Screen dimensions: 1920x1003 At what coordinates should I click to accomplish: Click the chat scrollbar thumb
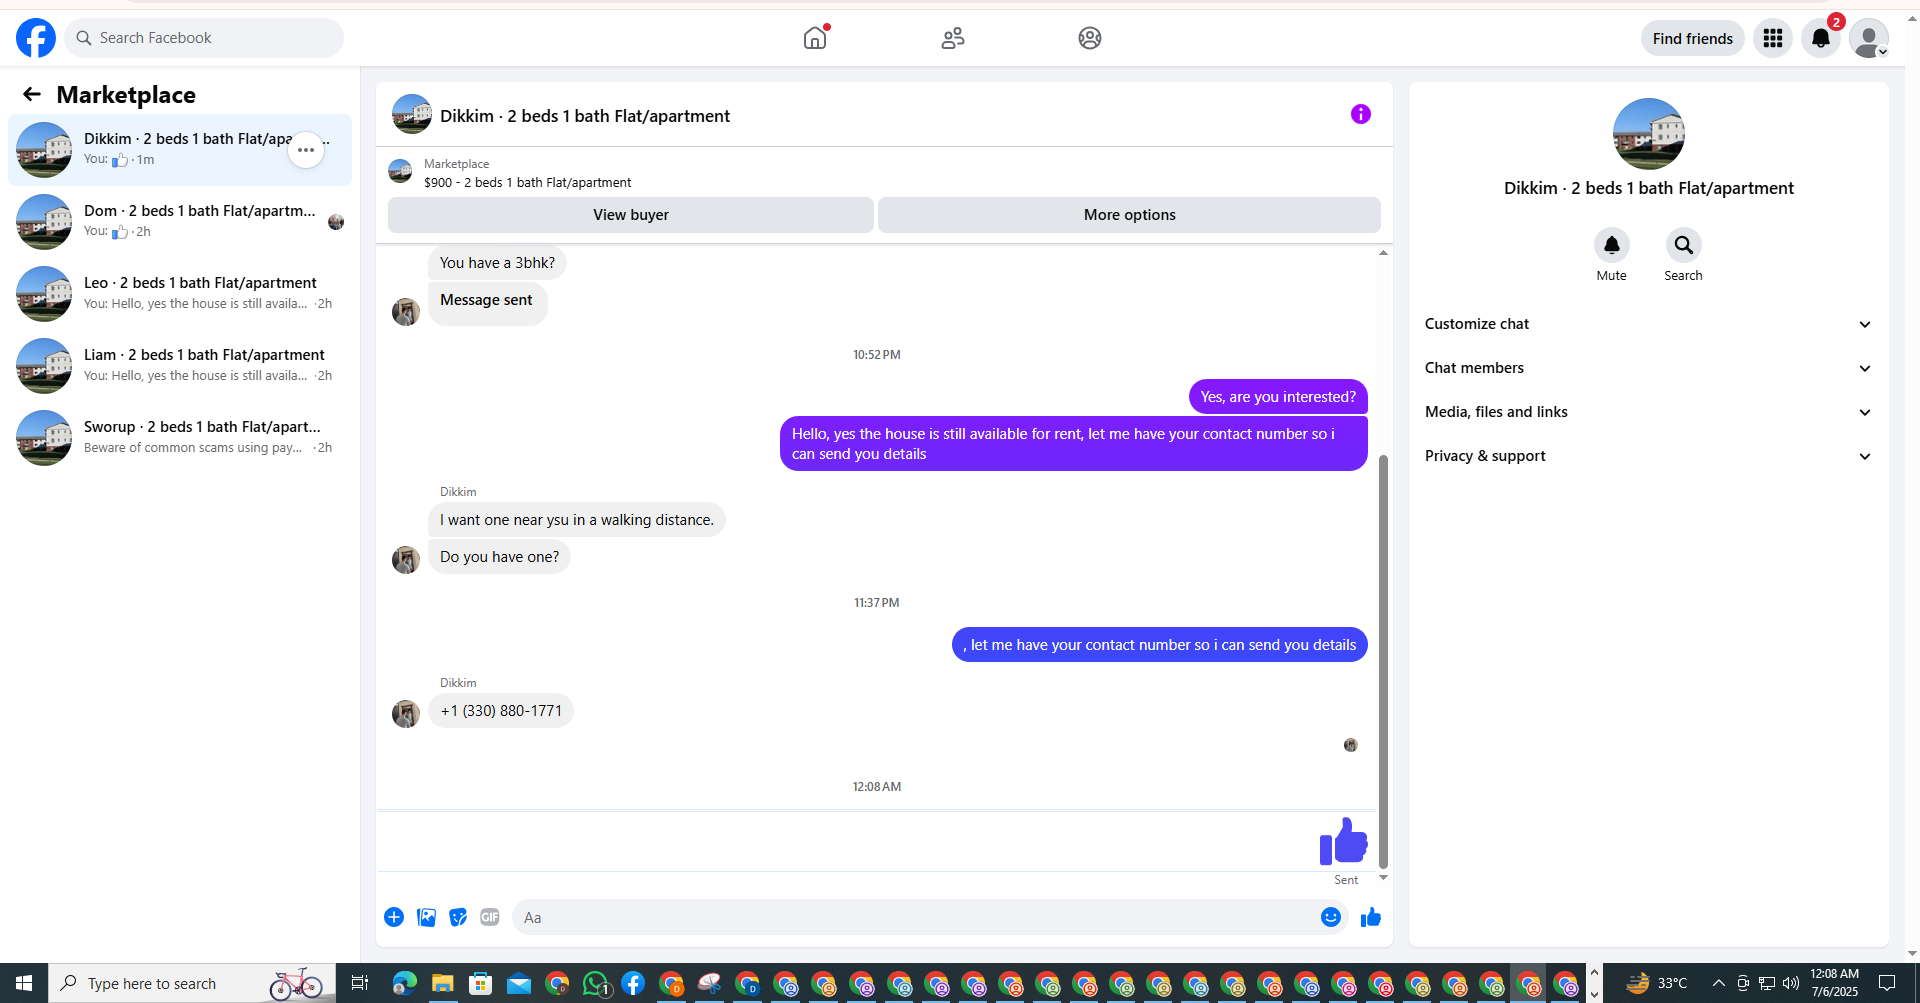click(1384, 661)
